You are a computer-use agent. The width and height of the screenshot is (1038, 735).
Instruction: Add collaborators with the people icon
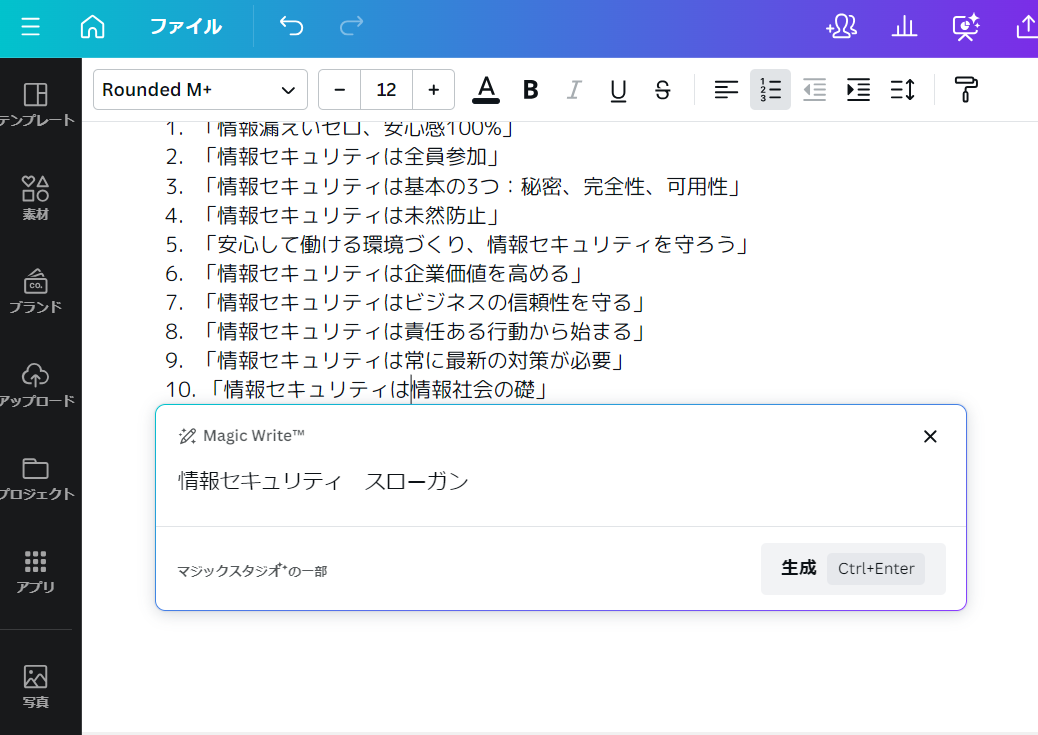coord(841,26)
